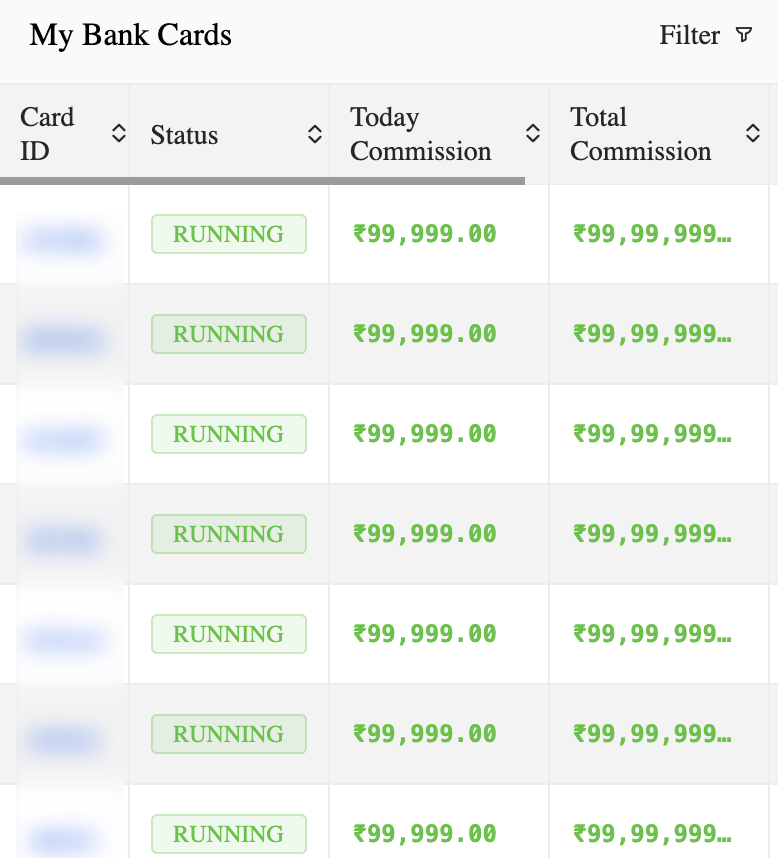The height and width of the screenshot is (858, 778).
Task: Click the RUNNING badge in the first row
Action: tap(229, 234)
